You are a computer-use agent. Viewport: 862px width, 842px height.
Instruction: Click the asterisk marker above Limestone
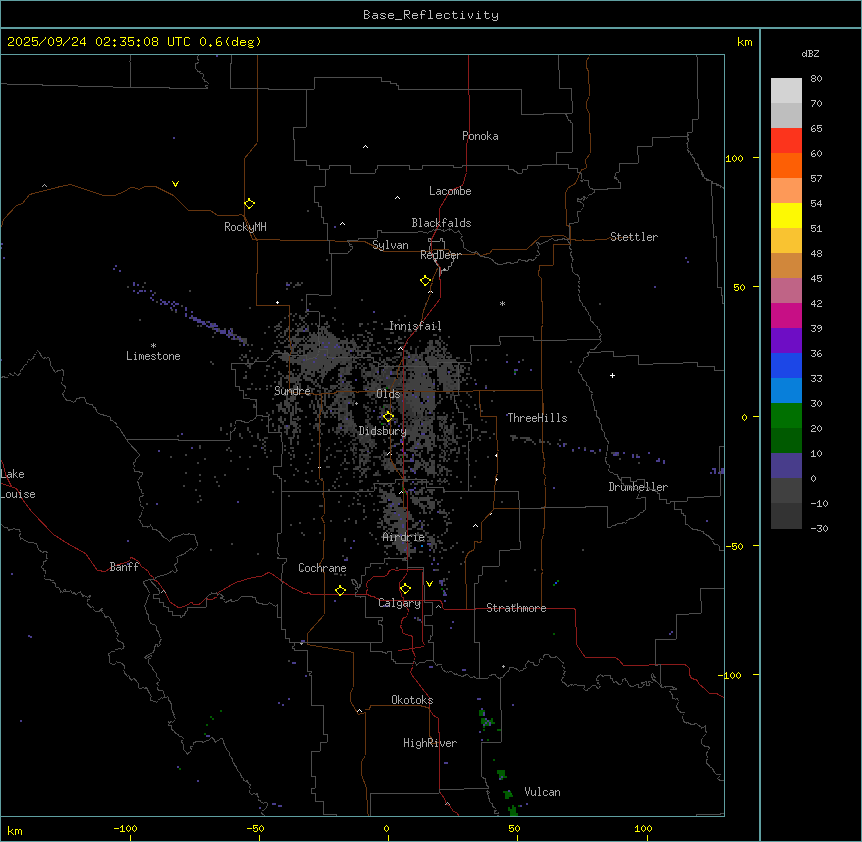point(153,345)
